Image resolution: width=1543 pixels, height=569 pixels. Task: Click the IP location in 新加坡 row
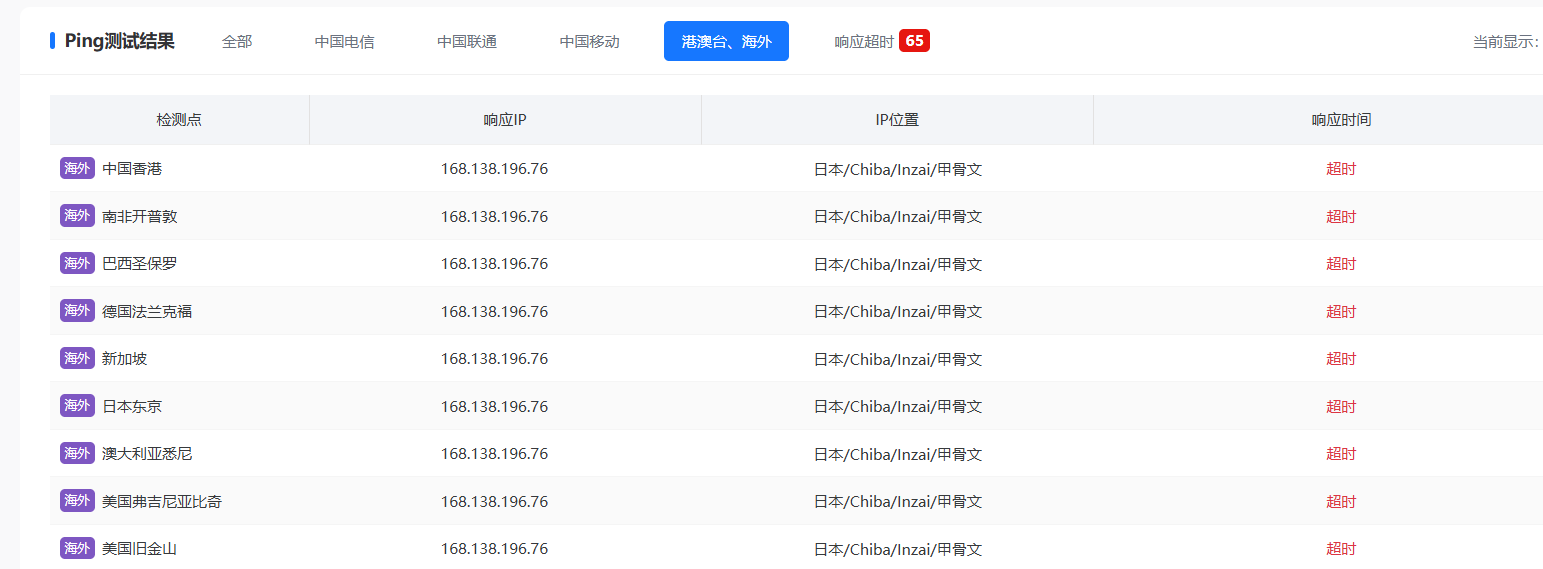tap(898, 359)
